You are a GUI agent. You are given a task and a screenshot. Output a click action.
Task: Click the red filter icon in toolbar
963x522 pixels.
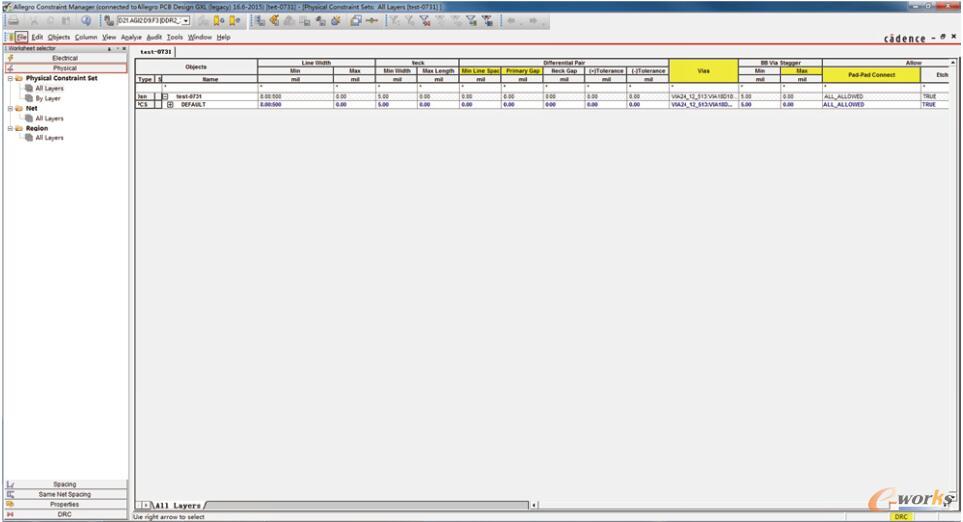pos(425,21)
